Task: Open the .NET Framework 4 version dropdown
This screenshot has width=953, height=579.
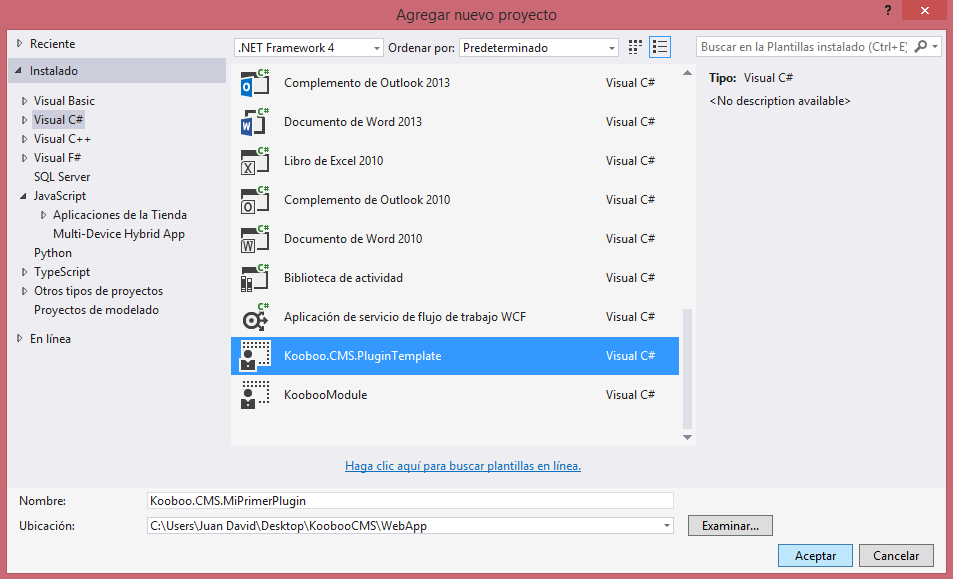Action: [x=309, y=47]
